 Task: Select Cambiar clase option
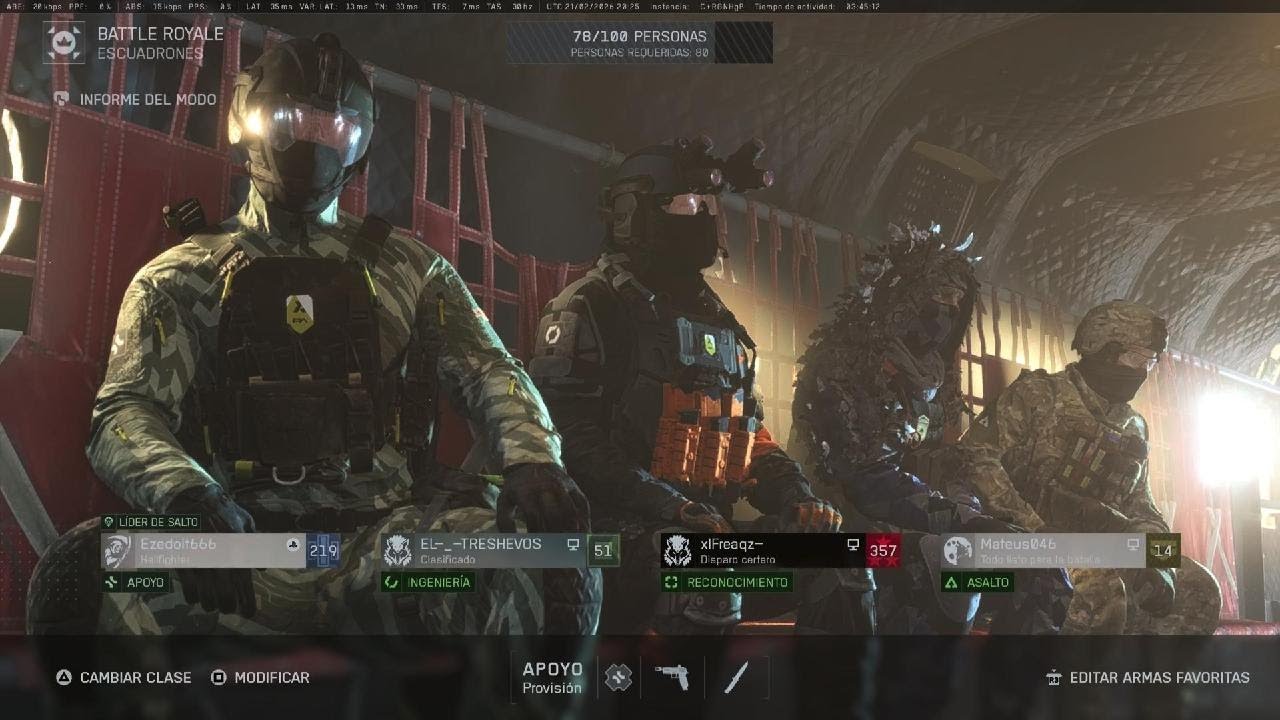click(x=123, y=677)
